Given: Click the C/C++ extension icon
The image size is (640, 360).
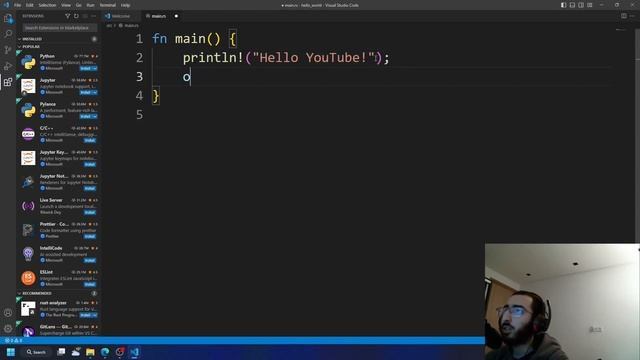Looking at the screenshot, I should pyautogui.click(x=28, y=134).
